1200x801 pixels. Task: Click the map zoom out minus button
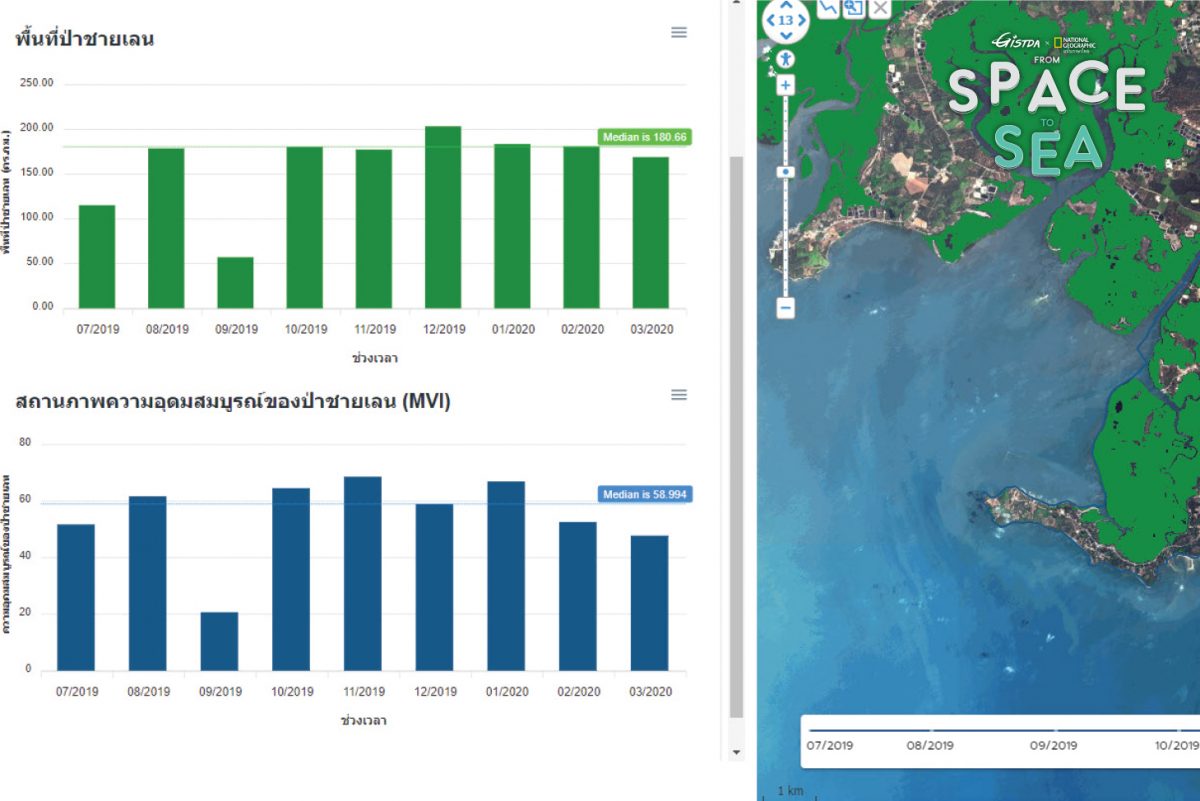coord(786,308)
